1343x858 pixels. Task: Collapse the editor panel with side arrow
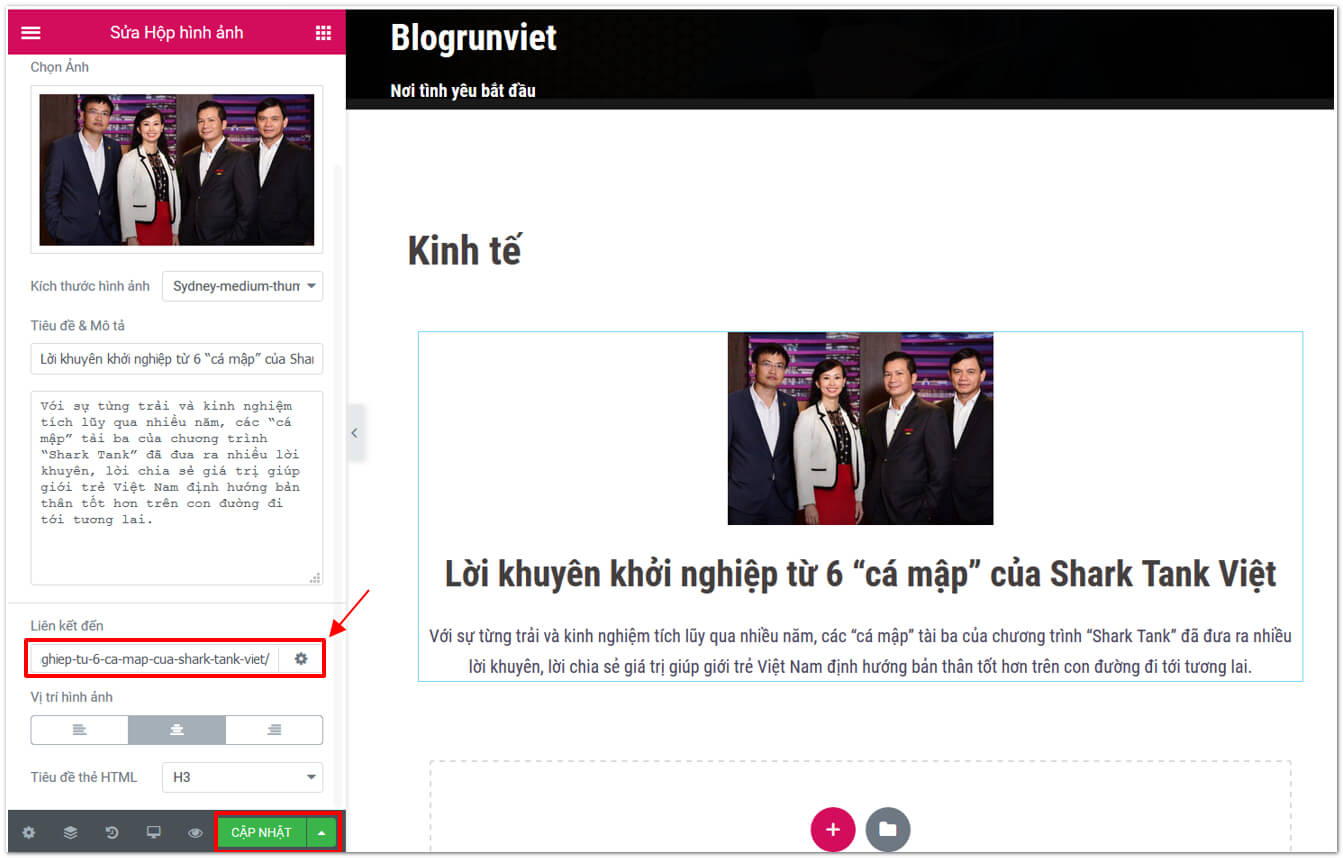coord(354,433)
